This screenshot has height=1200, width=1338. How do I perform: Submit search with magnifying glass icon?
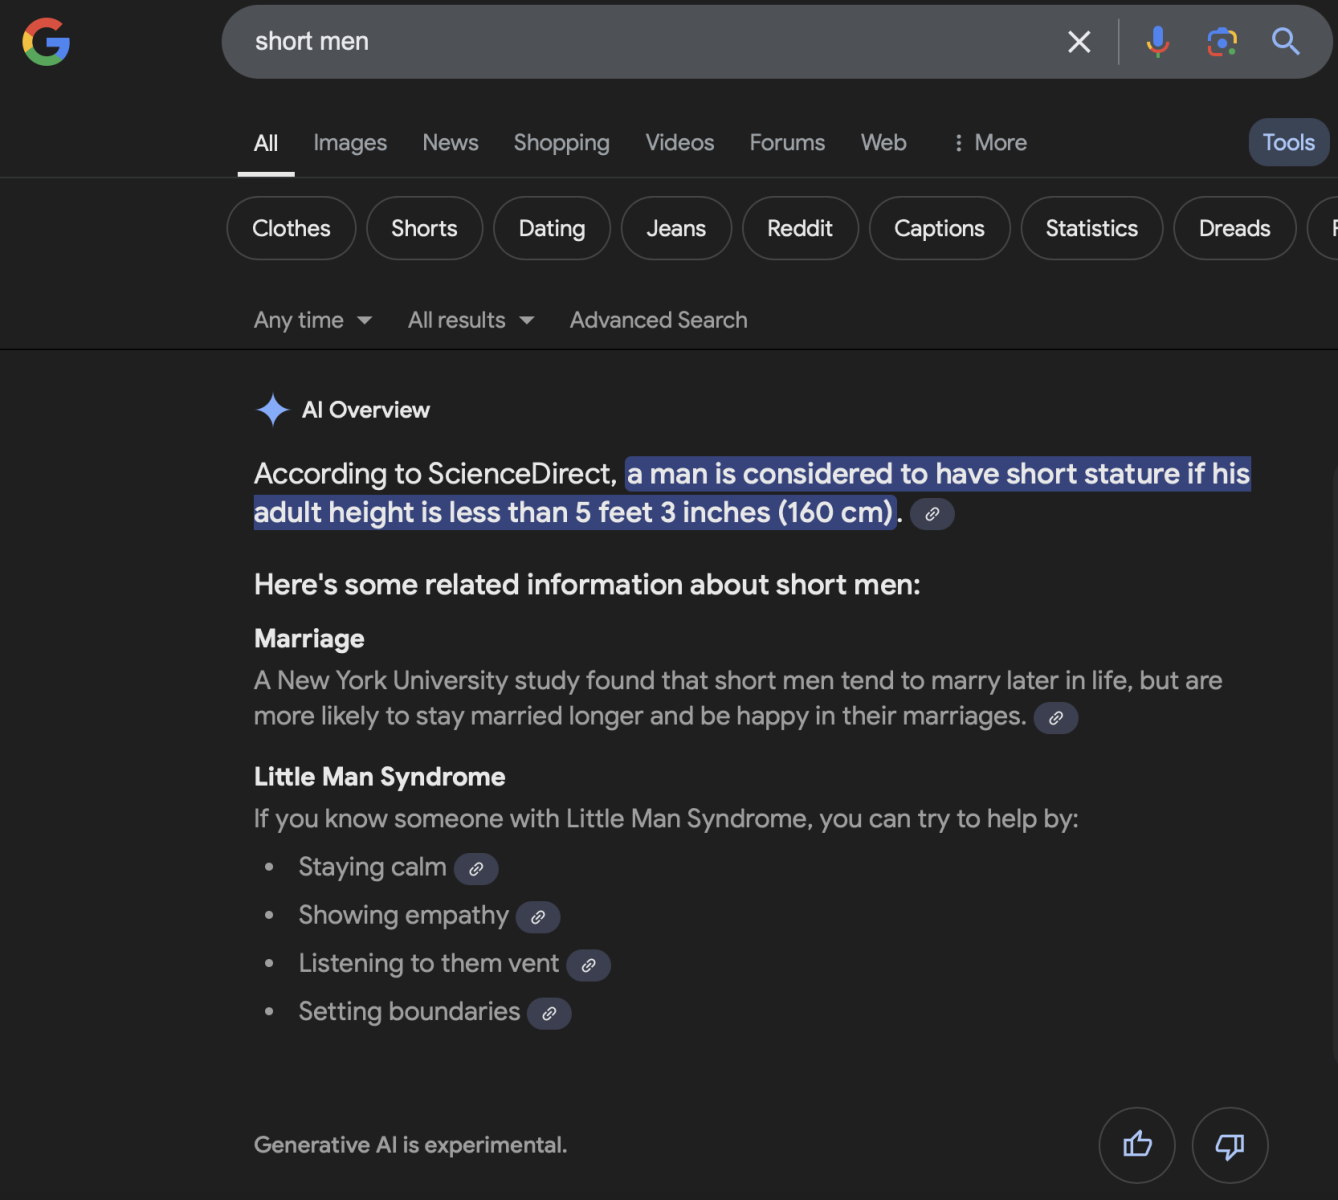click(x=1286, y=42)
